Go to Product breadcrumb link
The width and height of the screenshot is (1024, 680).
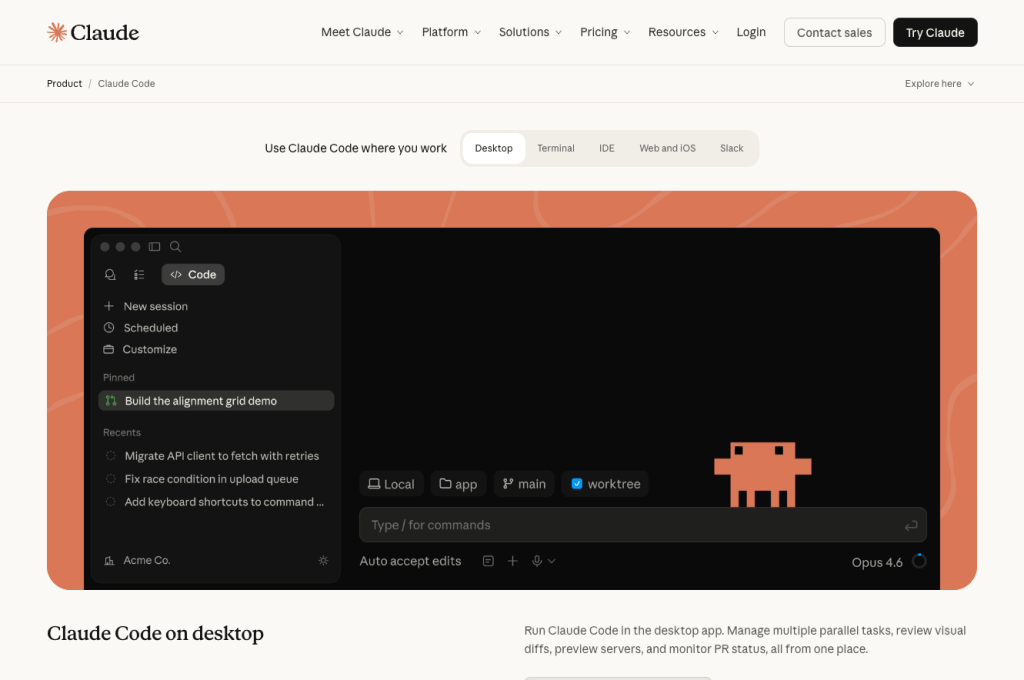[64, 84]
